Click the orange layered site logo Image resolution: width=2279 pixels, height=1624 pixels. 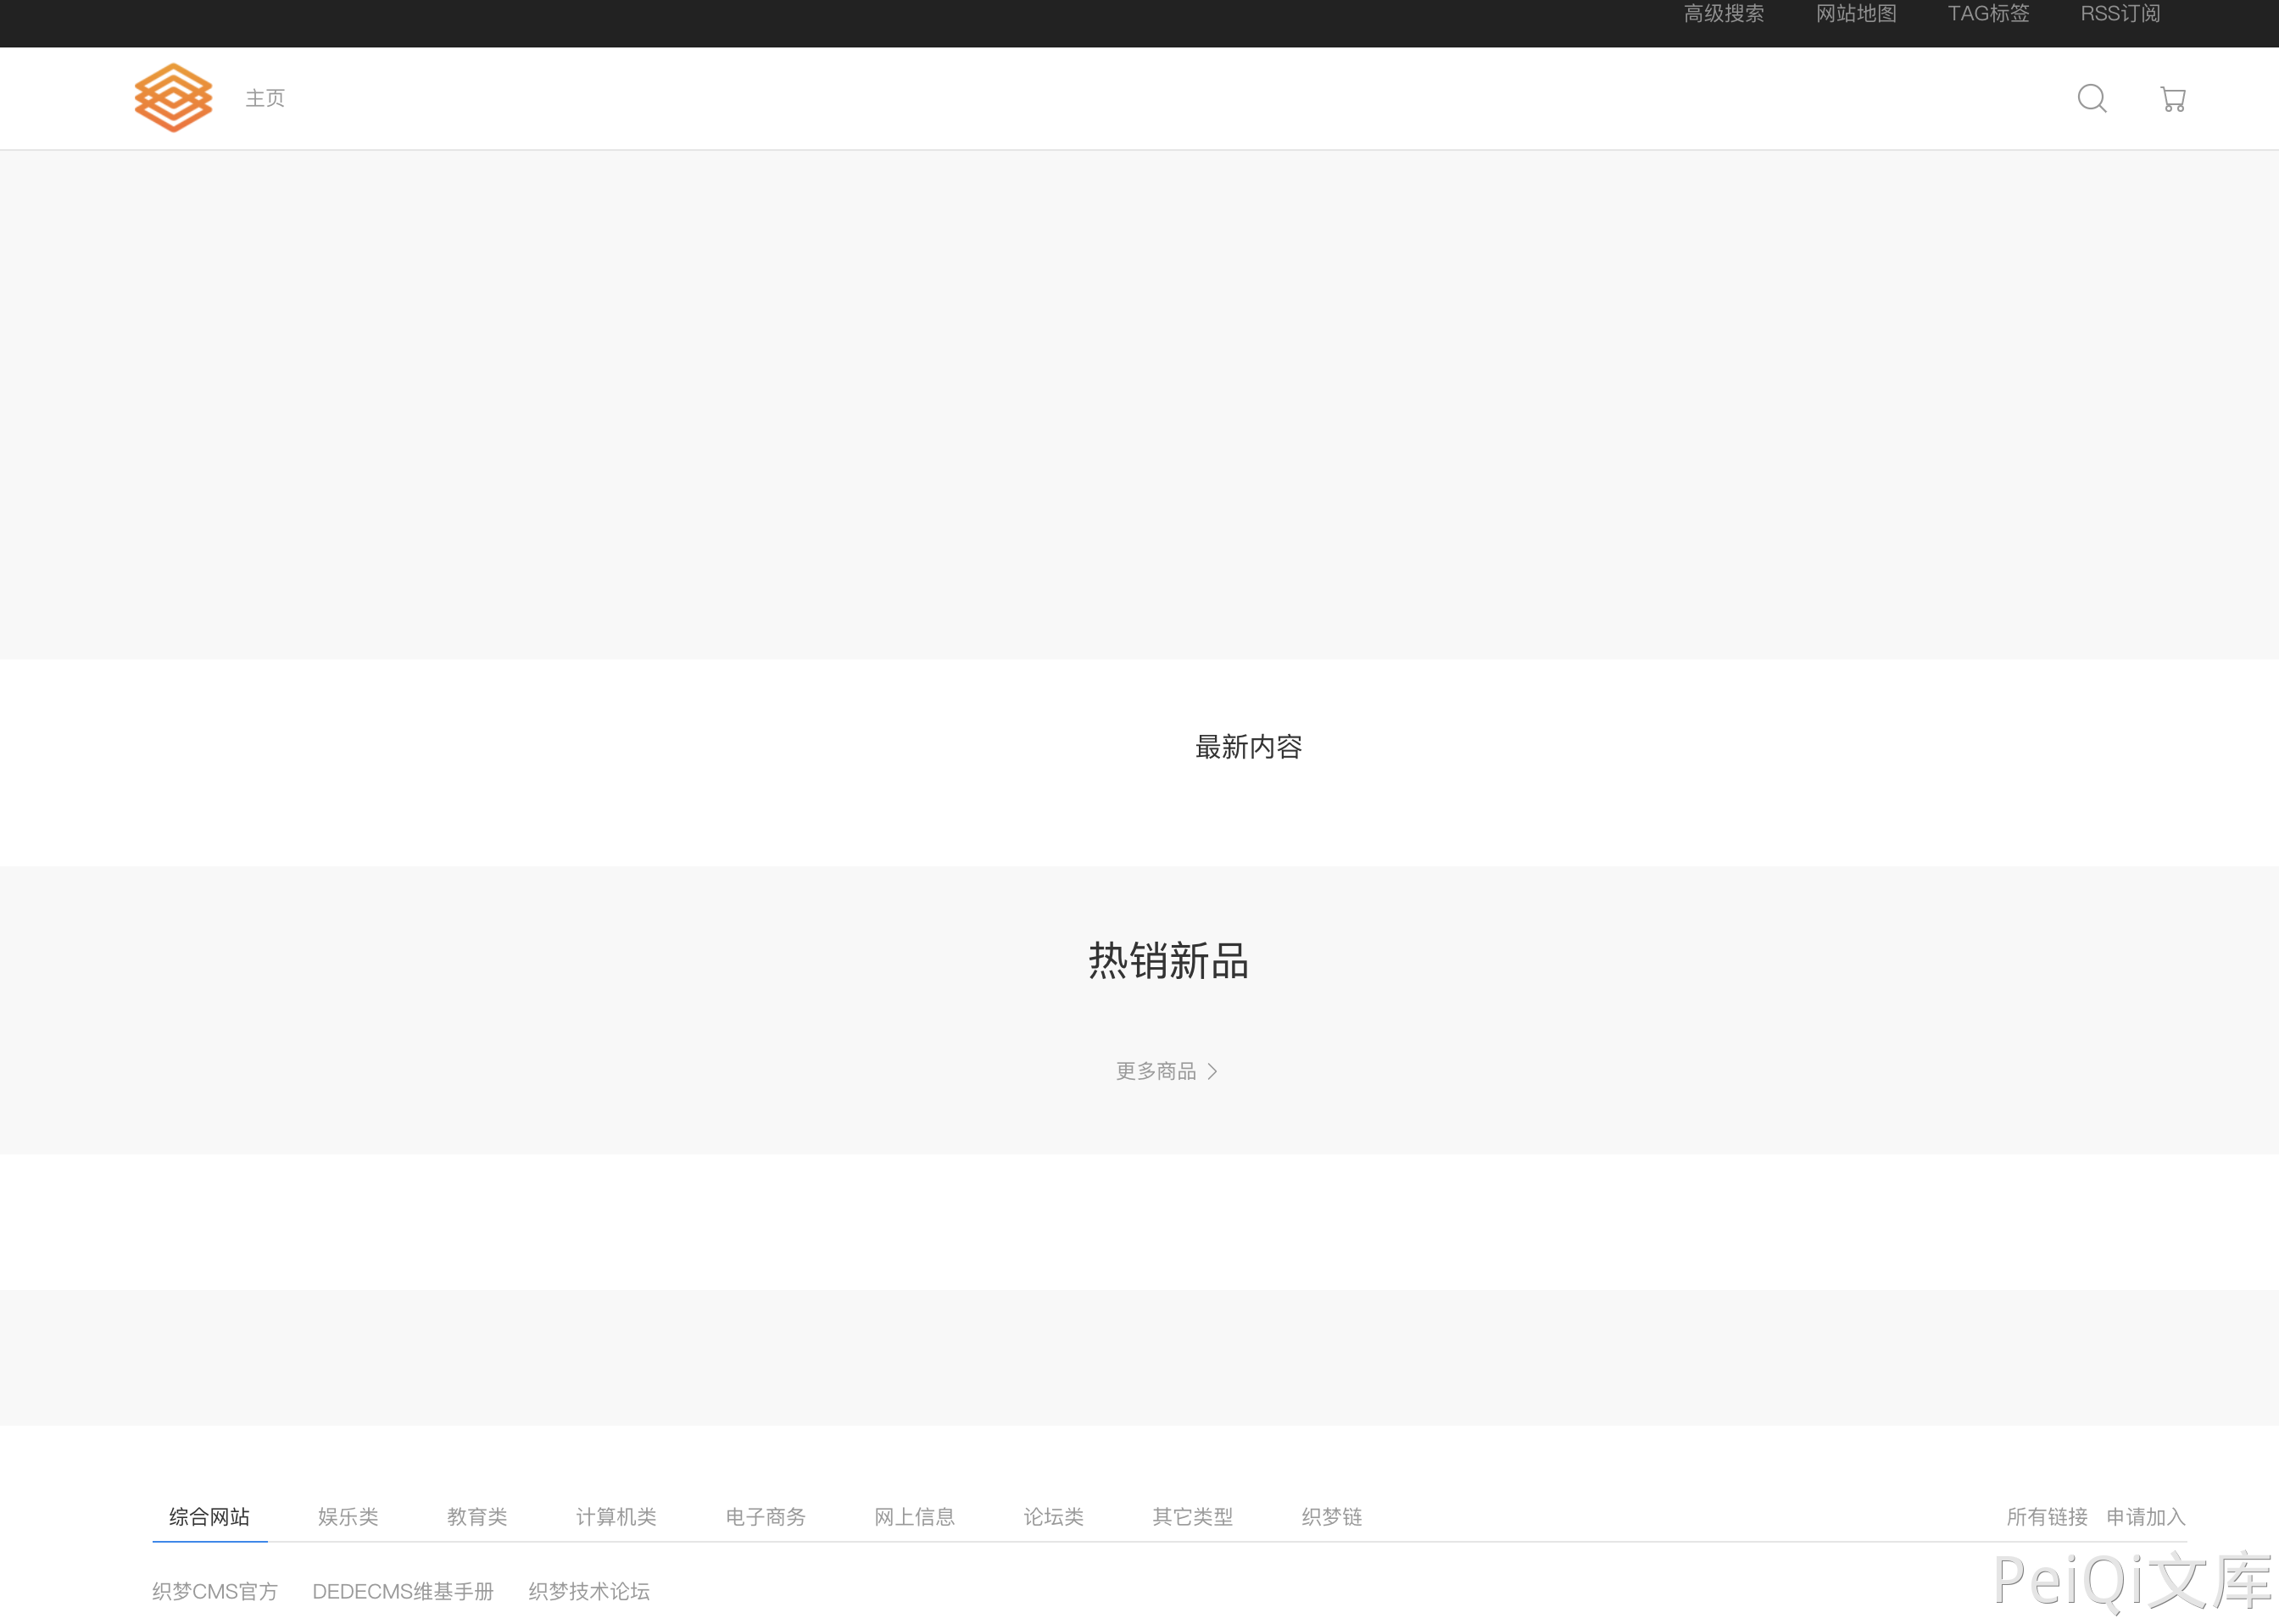[x=173, y=98]
